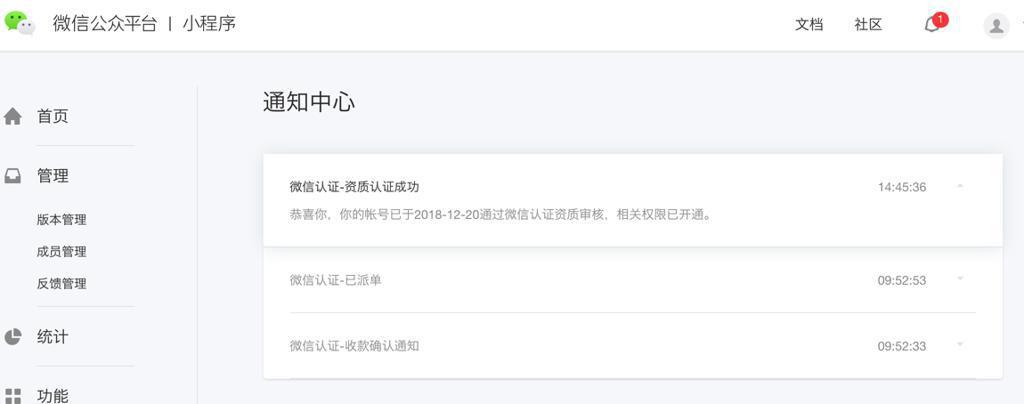Image resolution: width=1024 pixels, height=404 pixels.
Task: Click the 管理 inbox tray icon
Action: (x=13, y=176)
